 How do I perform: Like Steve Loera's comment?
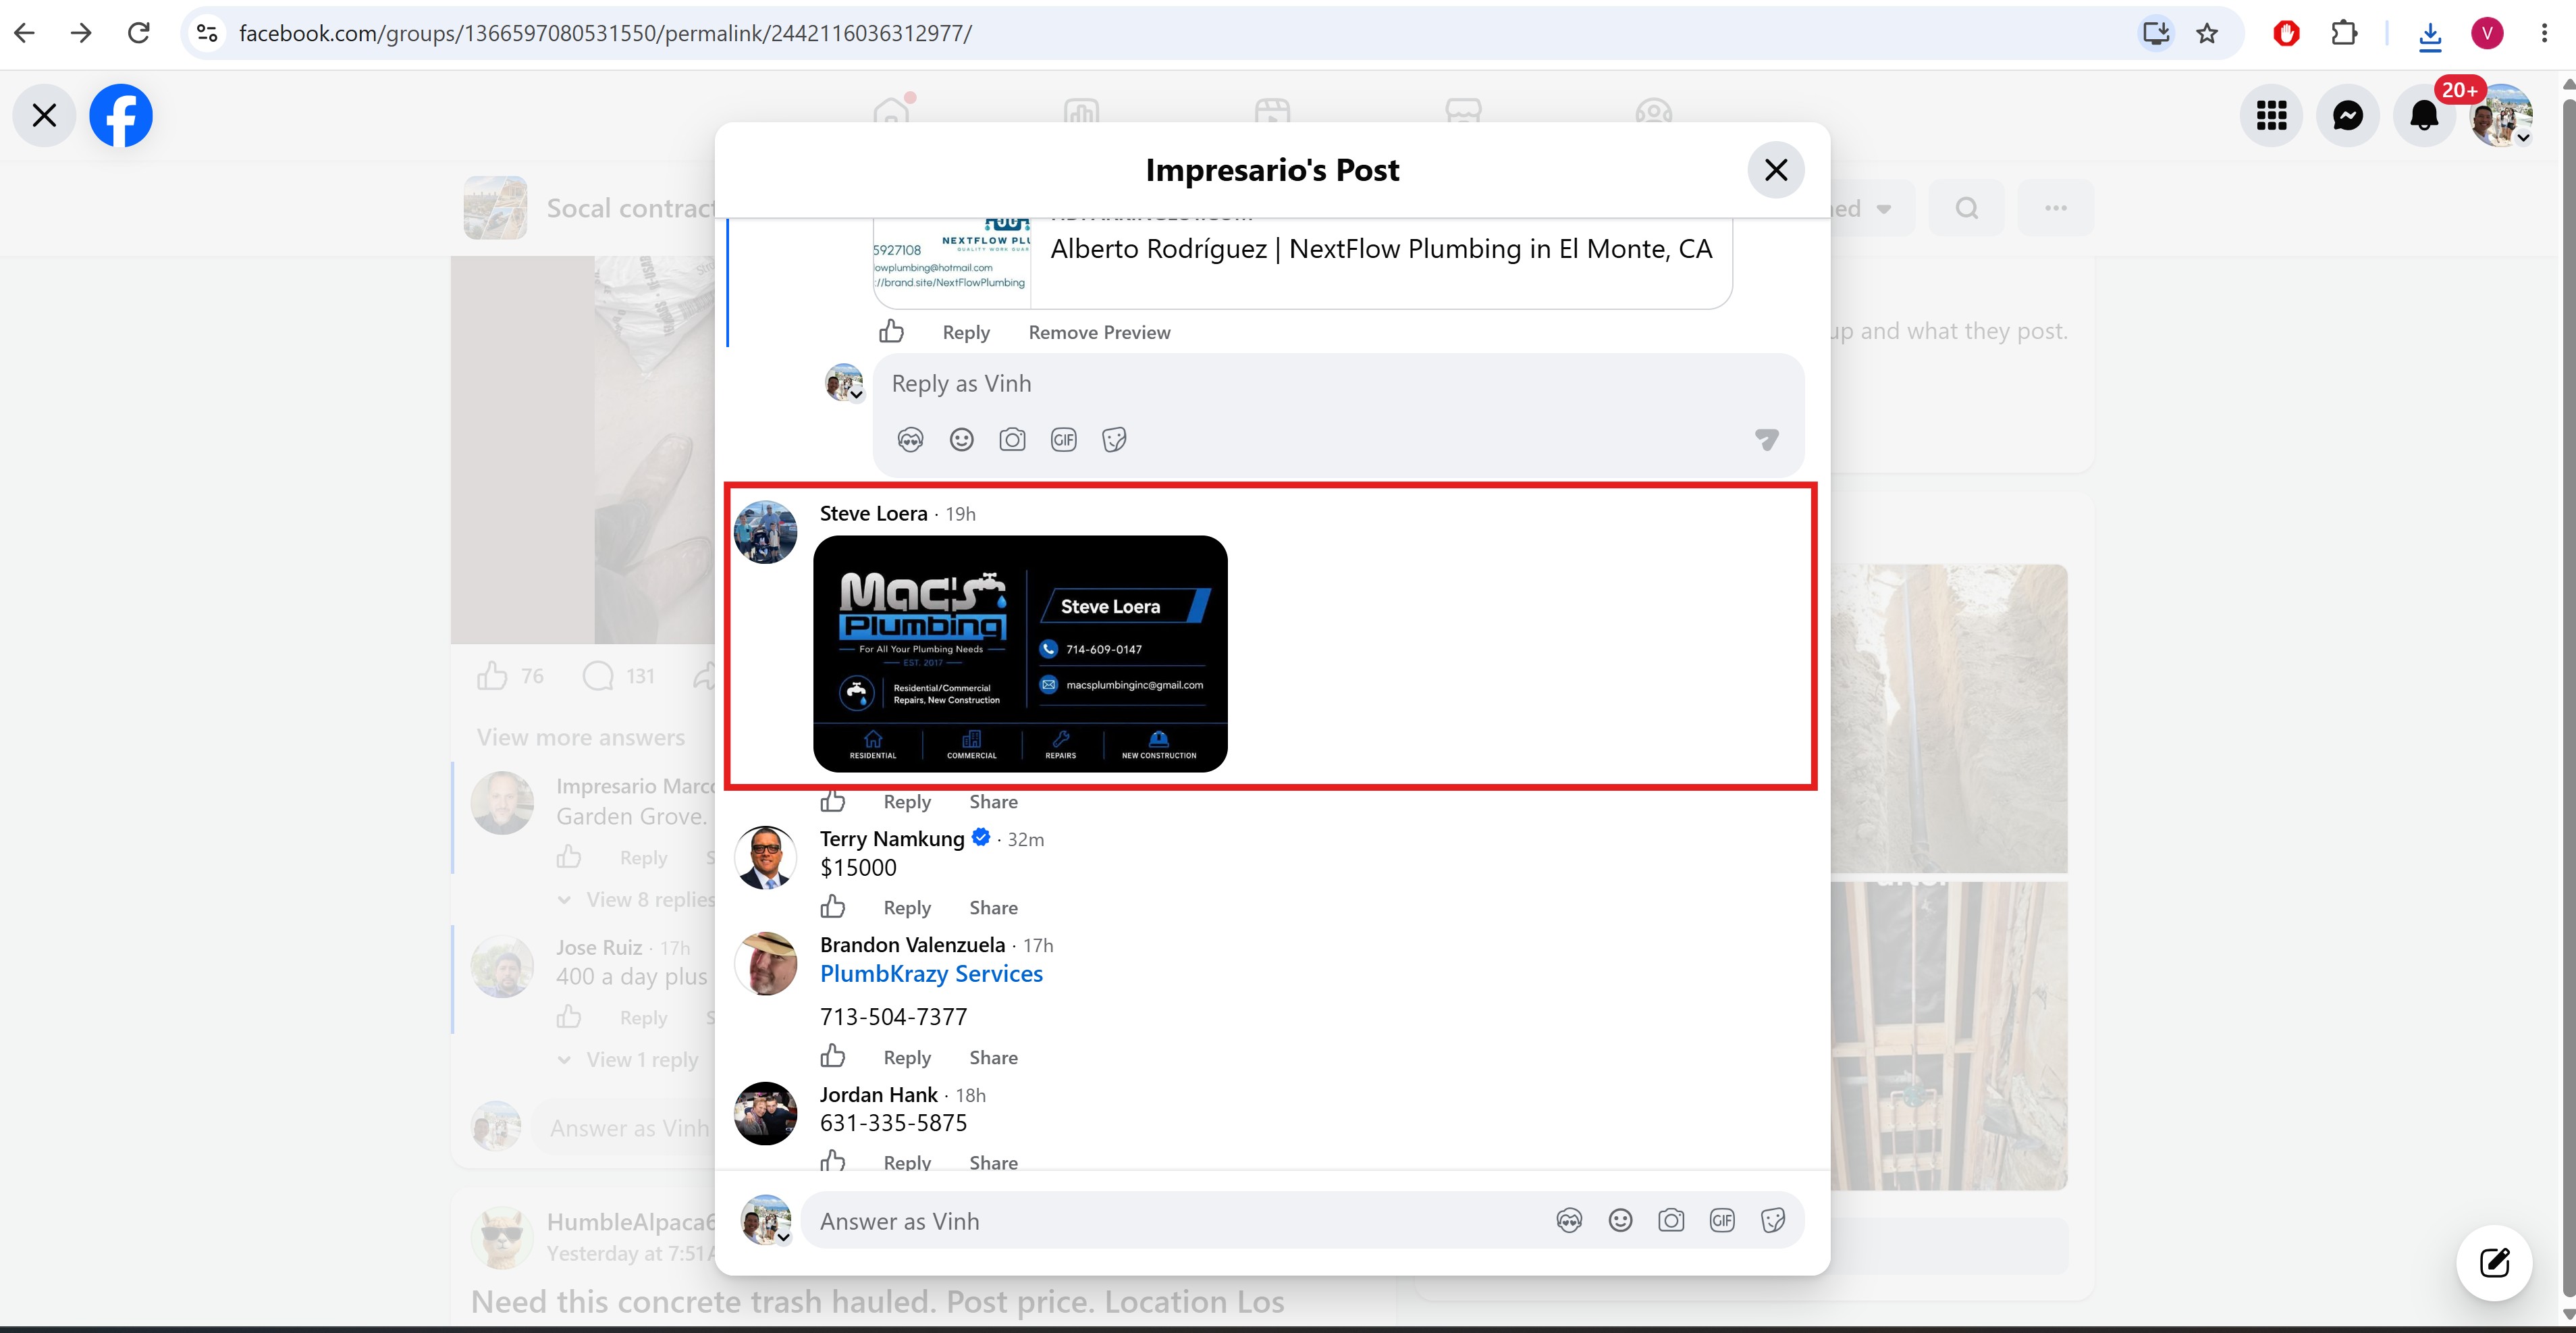point(833,801)
